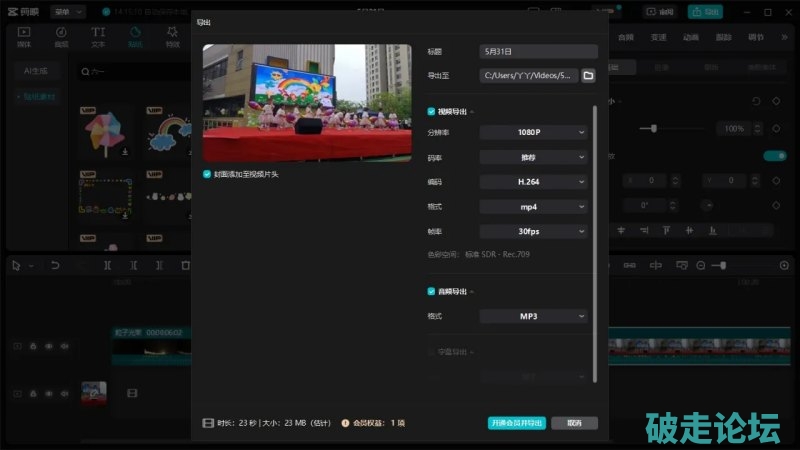
Task: Open the 特效 effects panel icon
Action: (173, 38)
